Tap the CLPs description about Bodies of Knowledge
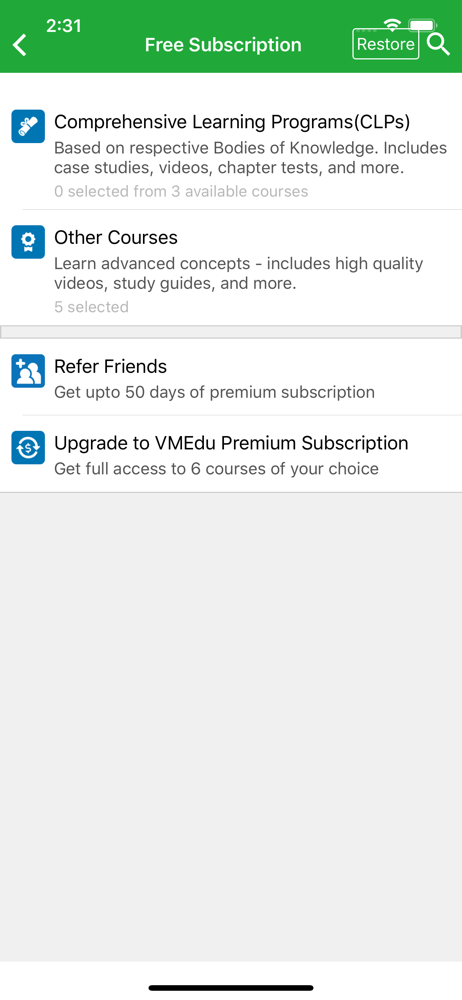 250,158
